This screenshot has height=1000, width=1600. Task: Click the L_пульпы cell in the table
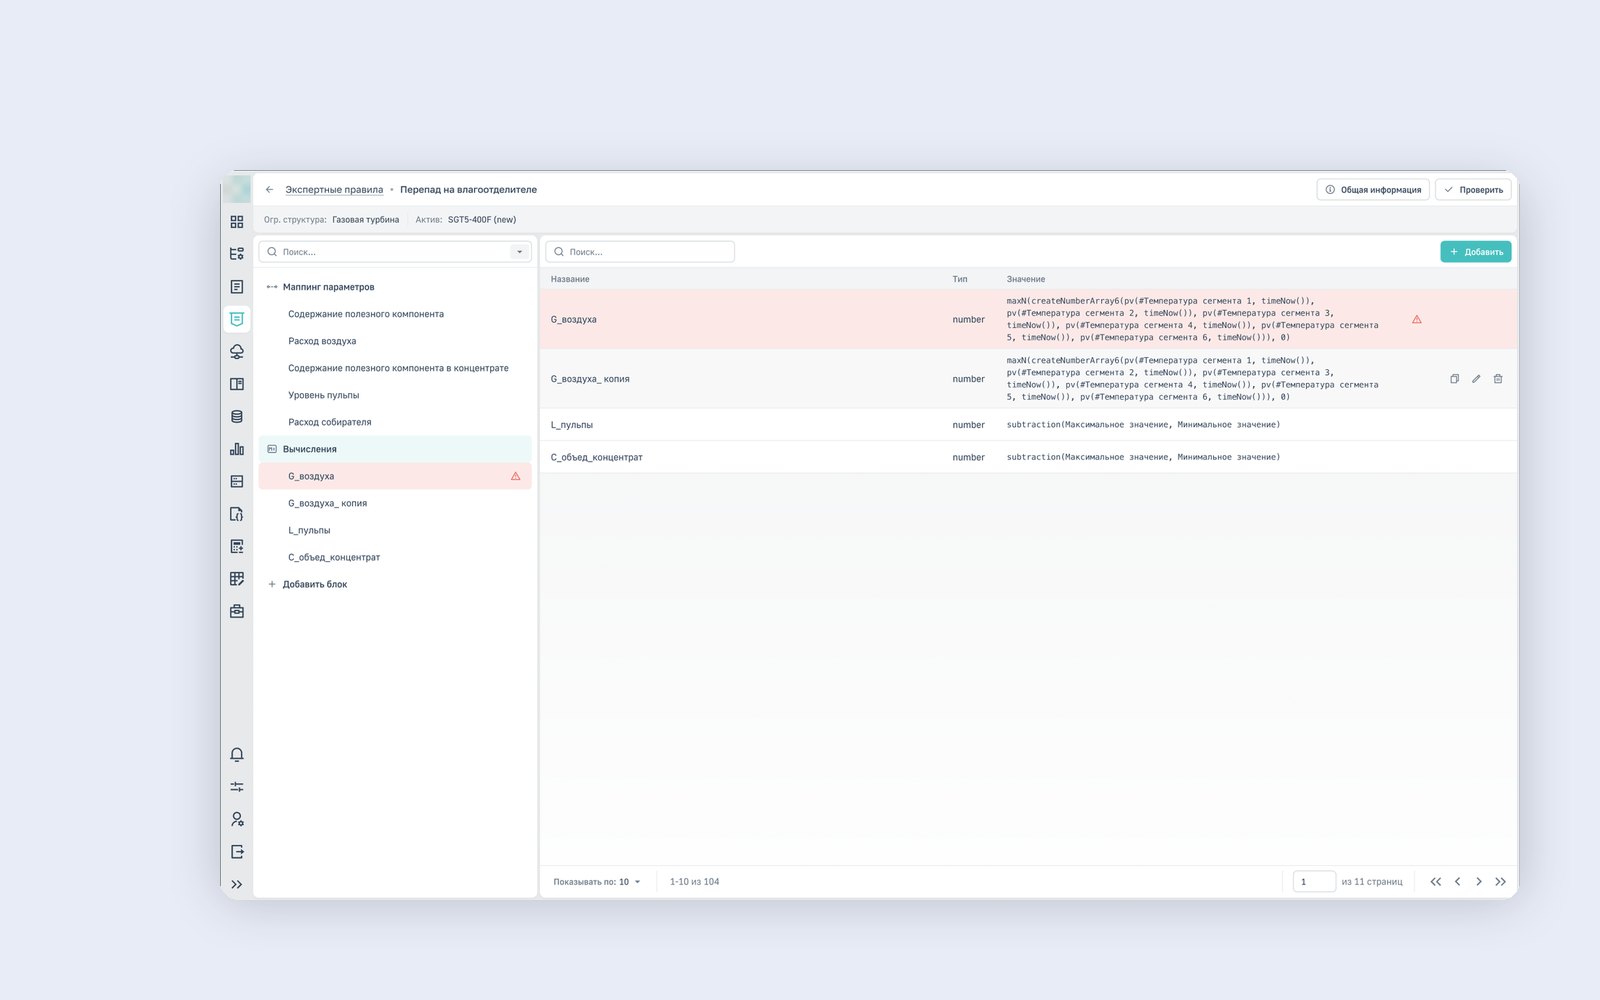(x=572, y=425)
